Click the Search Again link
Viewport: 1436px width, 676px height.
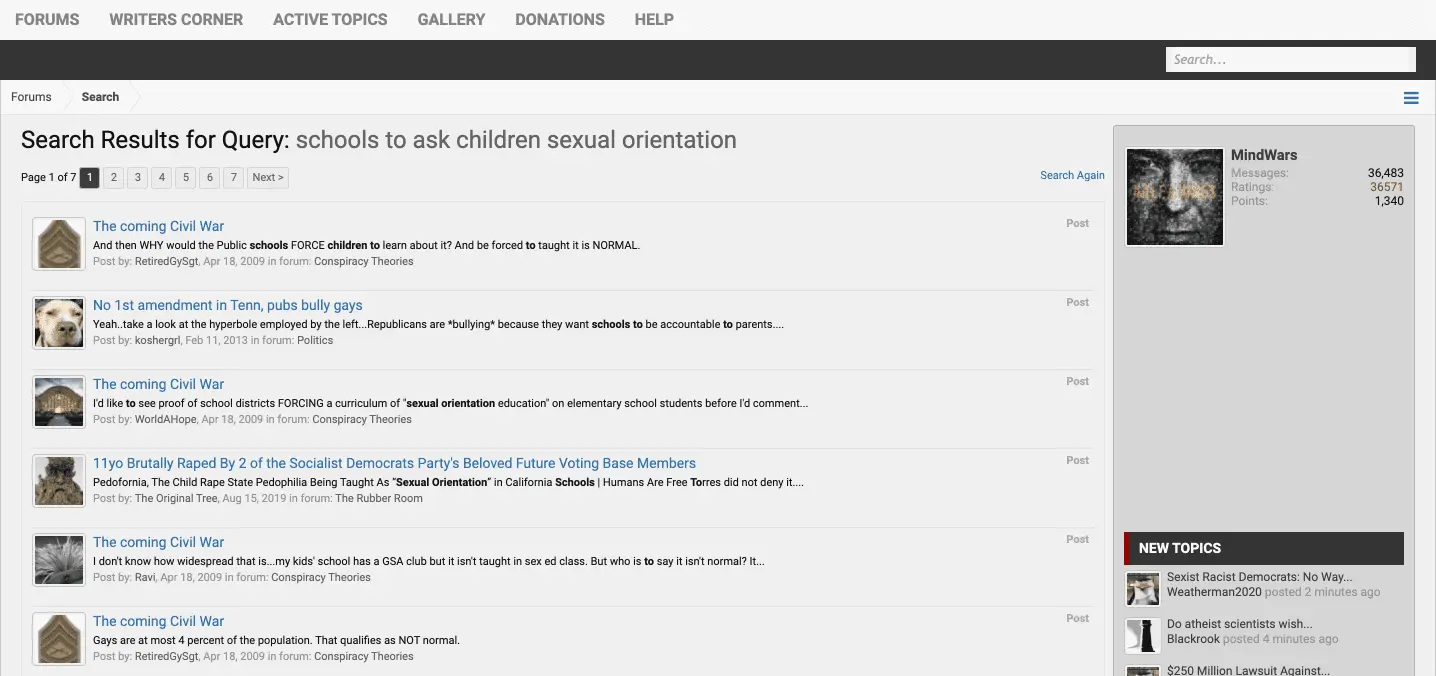tap(1072, 175)
